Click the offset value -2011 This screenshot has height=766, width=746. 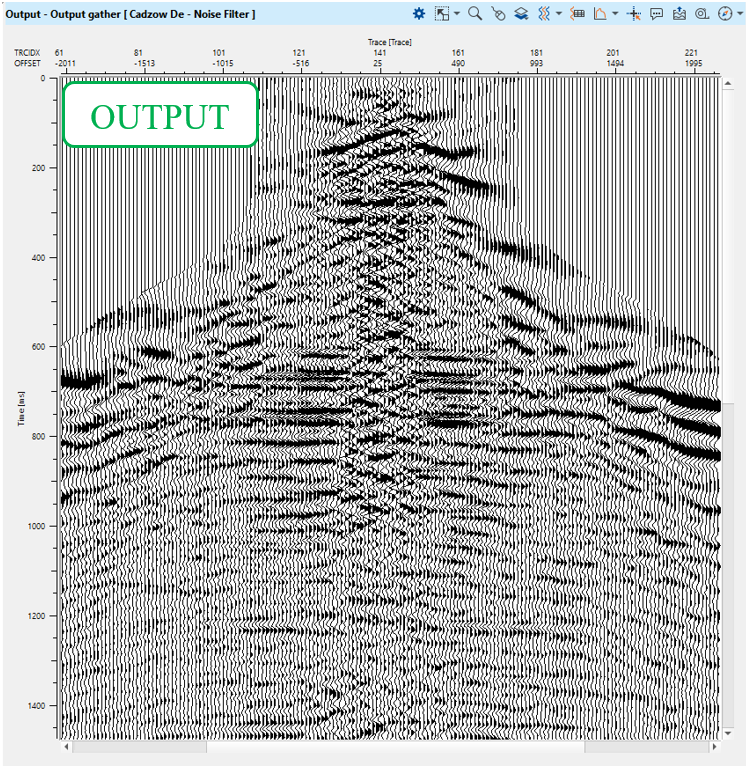pyautogui.click(x=65, y=64)
